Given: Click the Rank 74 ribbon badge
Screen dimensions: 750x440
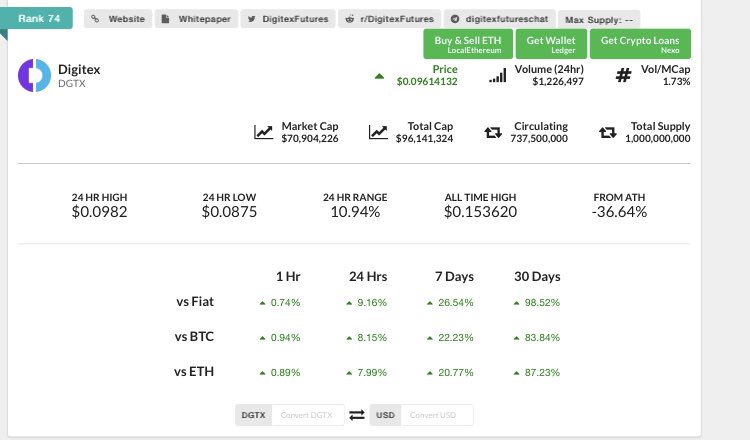Looking at the screenshot, I should (37, 18).
